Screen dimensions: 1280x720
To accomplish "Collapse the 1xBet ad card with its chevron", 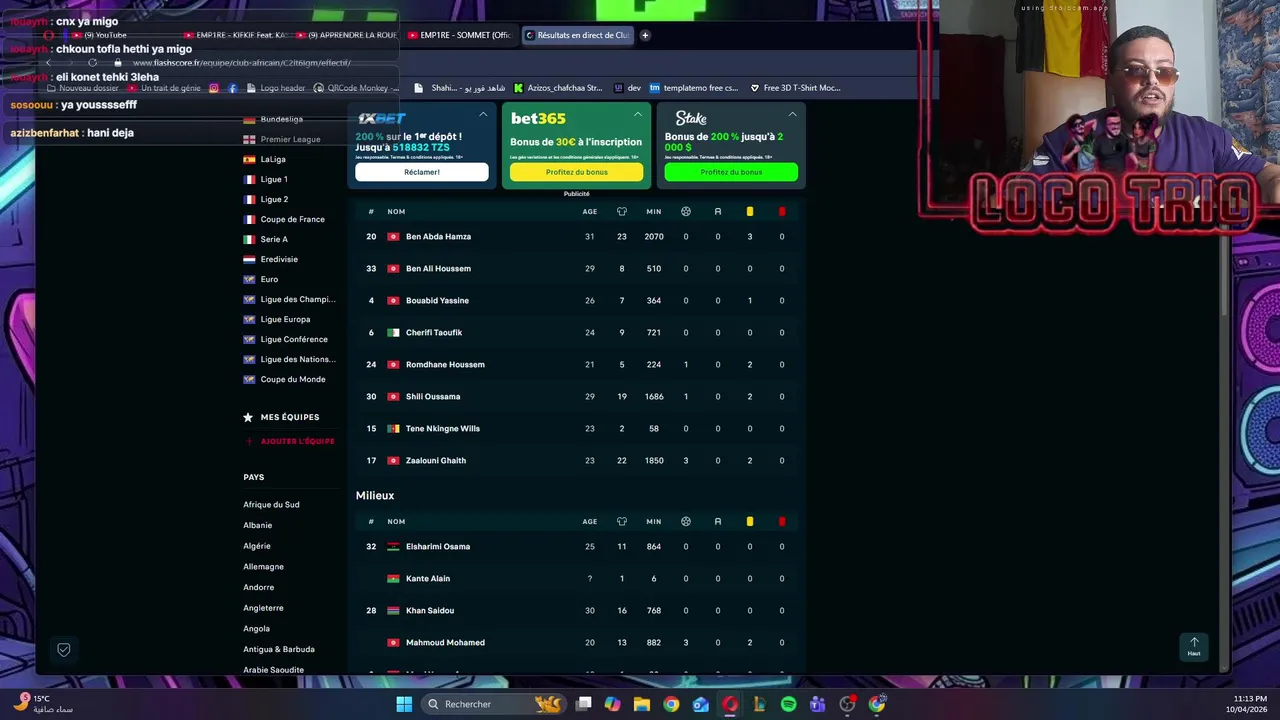I will [x=483, y=114].
